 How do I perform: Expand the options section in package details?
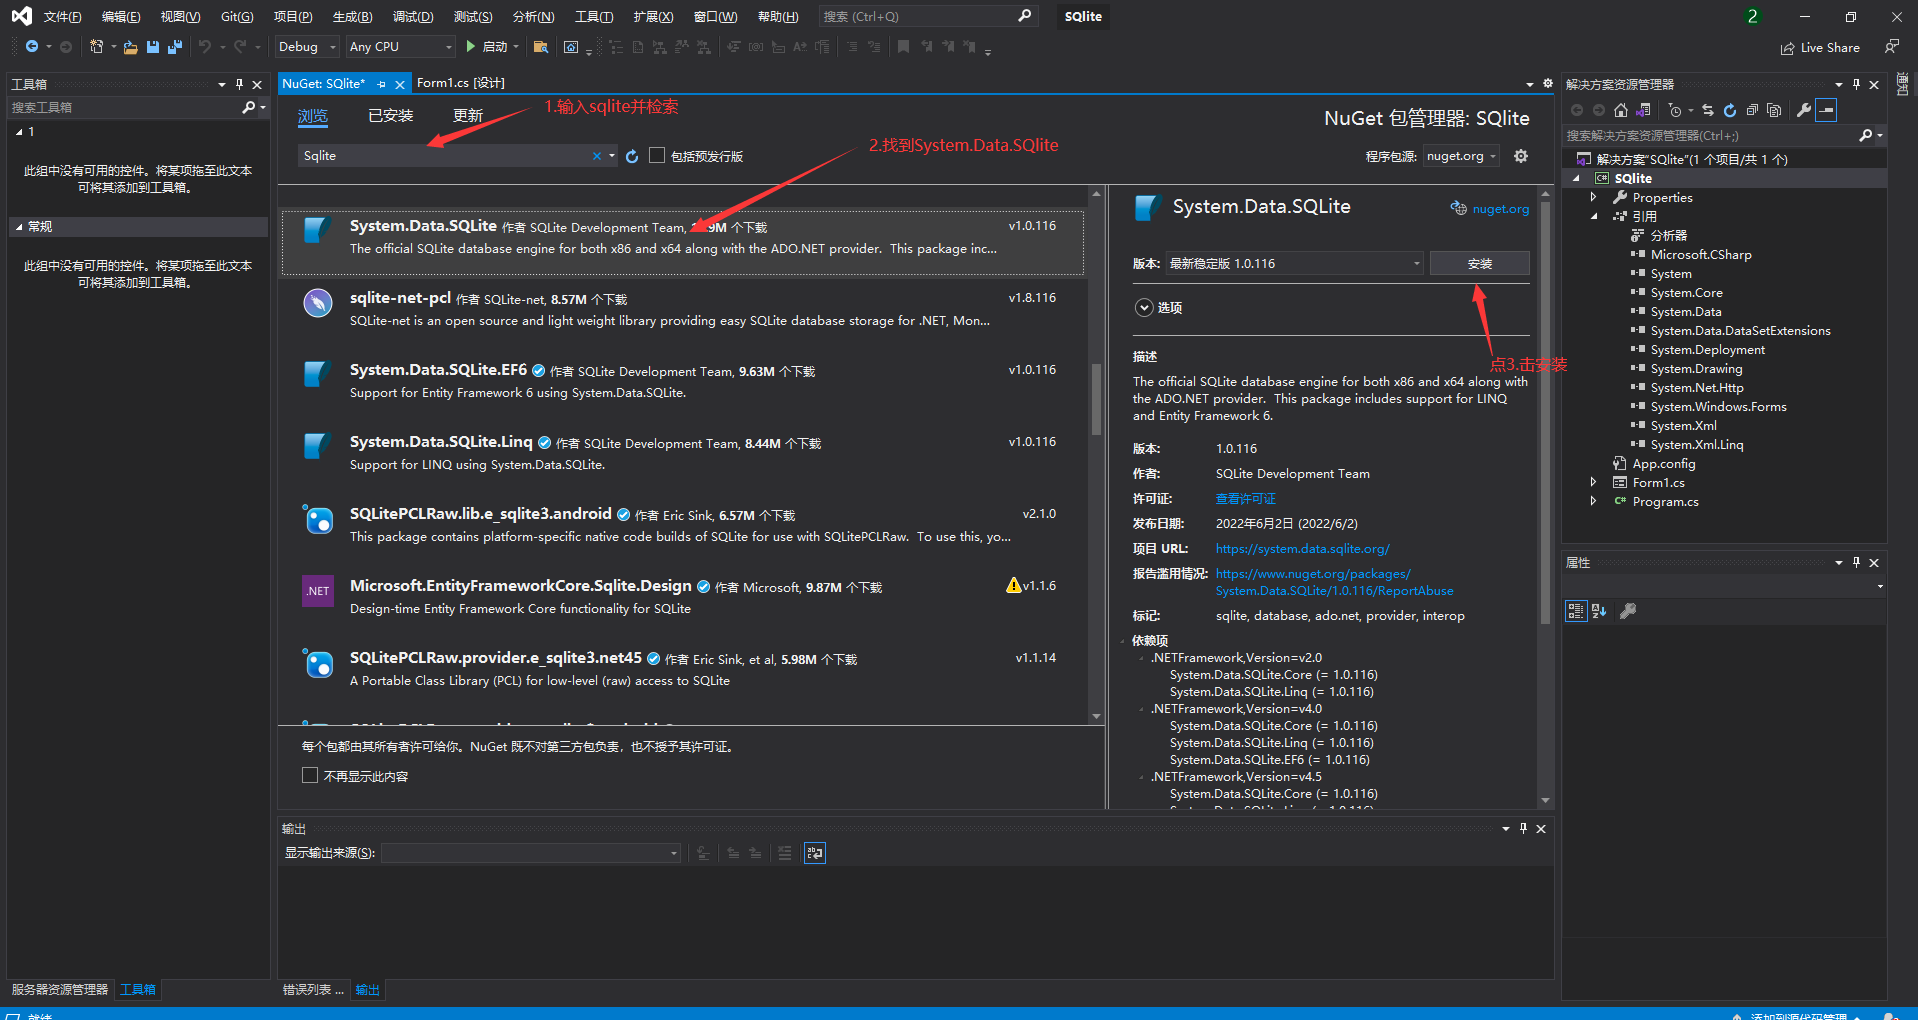tap(1145, 308)
